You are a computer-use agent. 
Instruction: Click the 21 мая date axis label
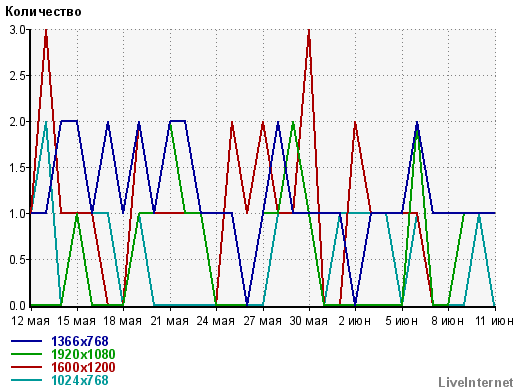[170, 321]
